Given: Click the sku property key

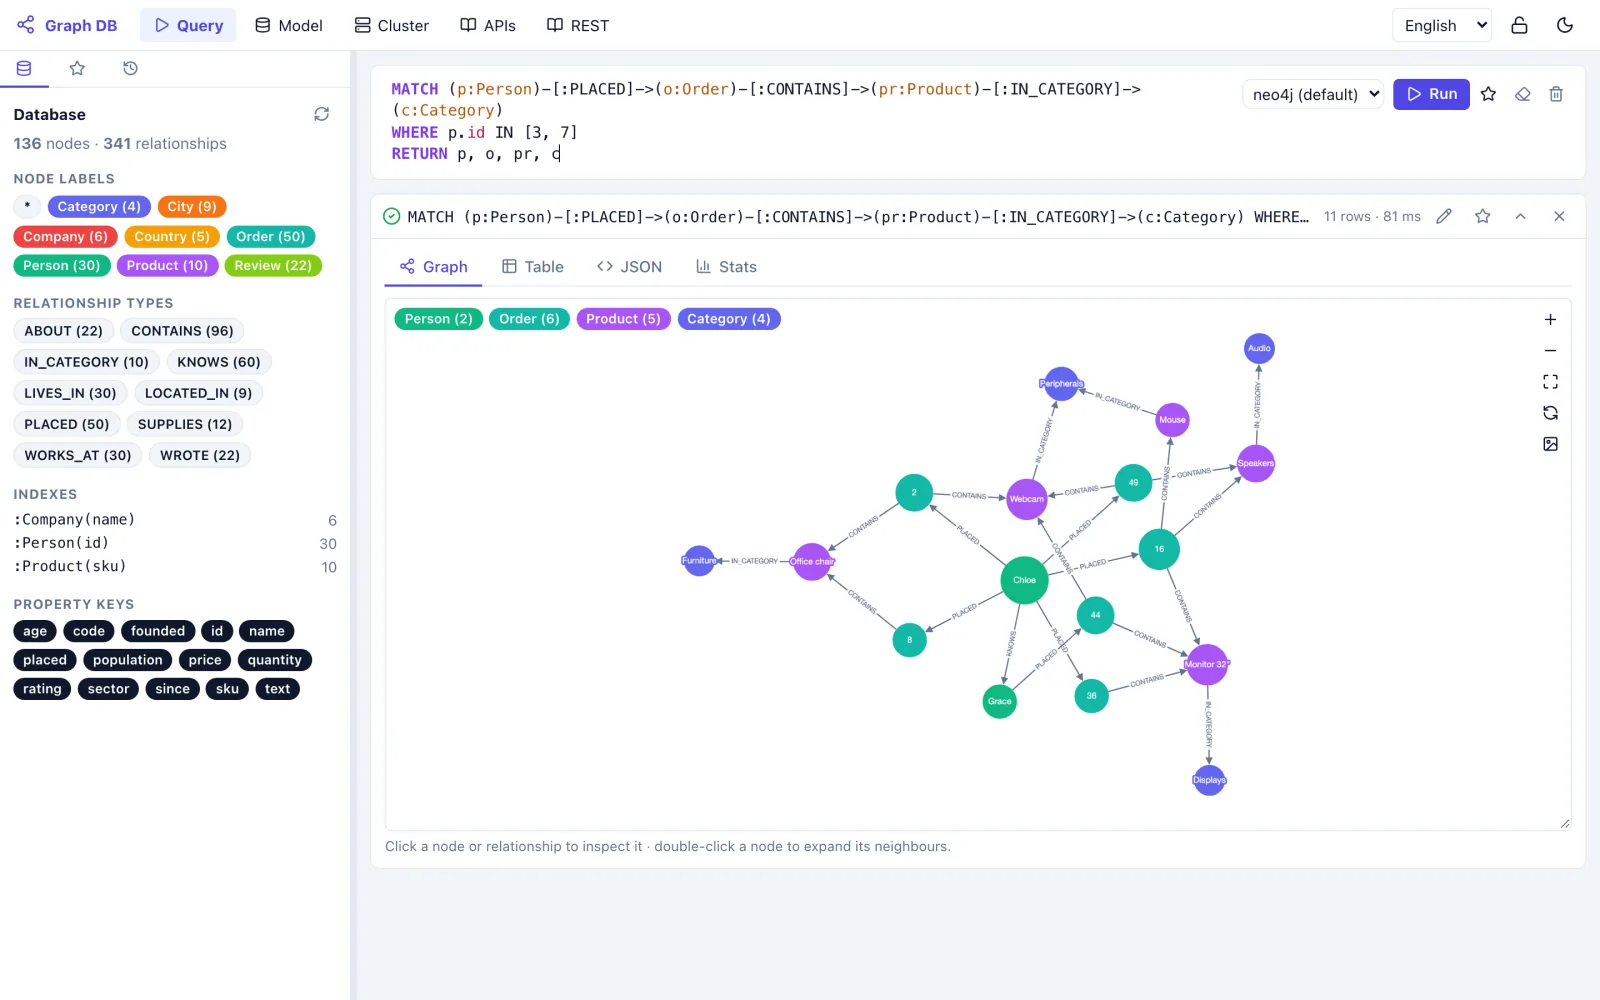Looking at the screenshot, I should (227, 689).
